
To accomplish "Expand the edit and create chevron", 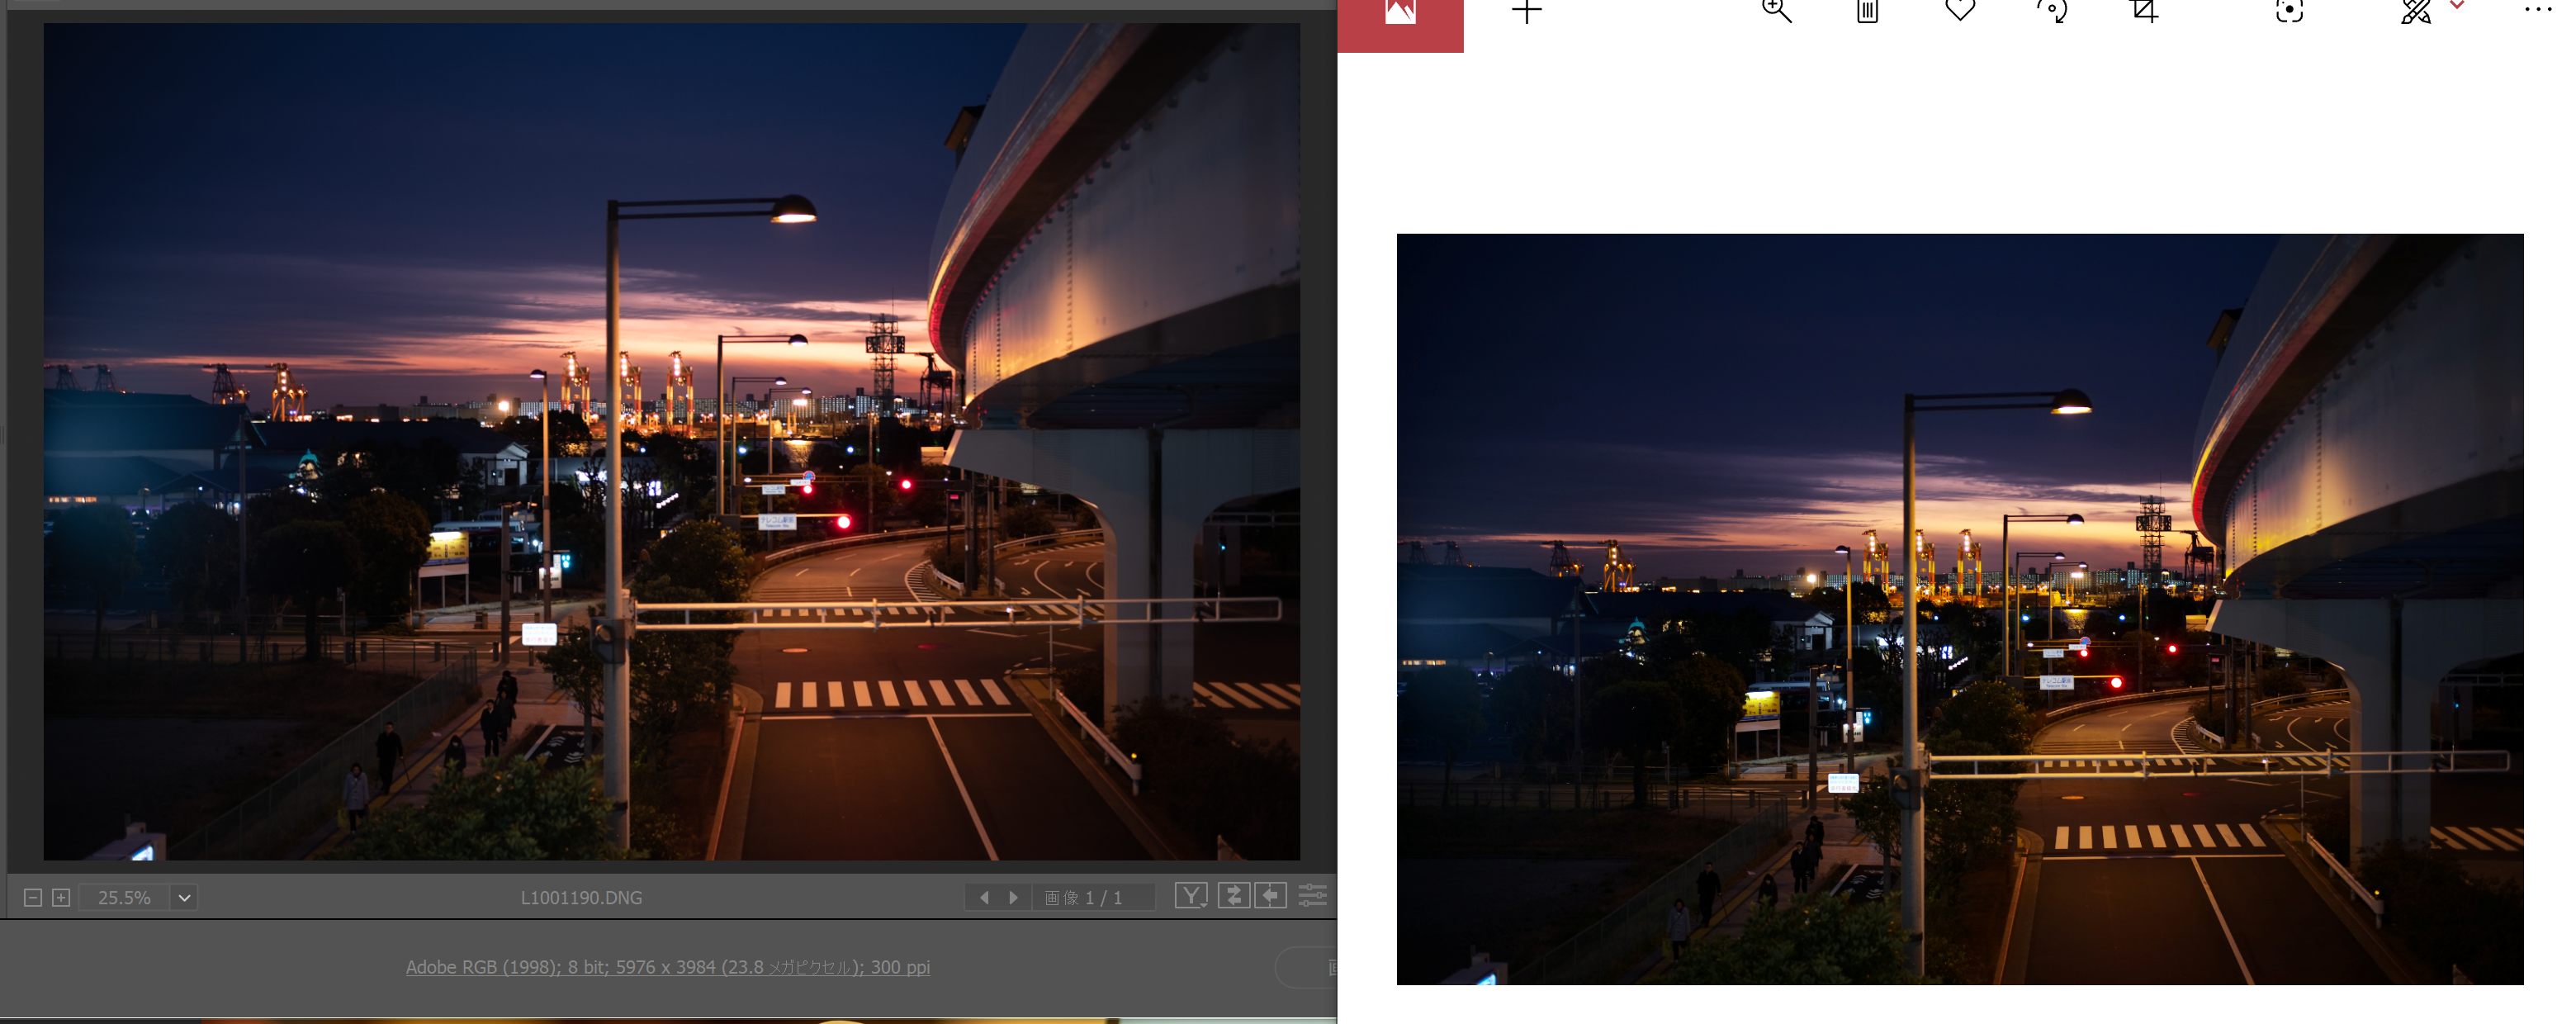I will pos(2457,6).
